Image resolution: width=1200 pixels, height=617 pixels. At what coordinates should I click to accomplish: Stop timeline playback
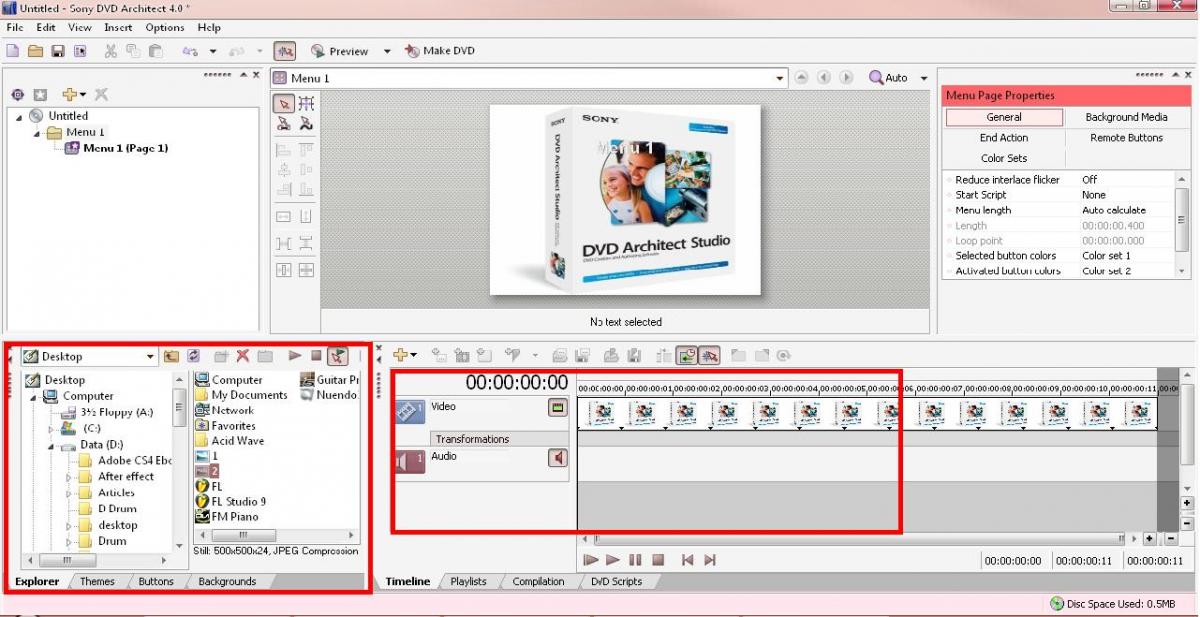(x=658, y=561)
